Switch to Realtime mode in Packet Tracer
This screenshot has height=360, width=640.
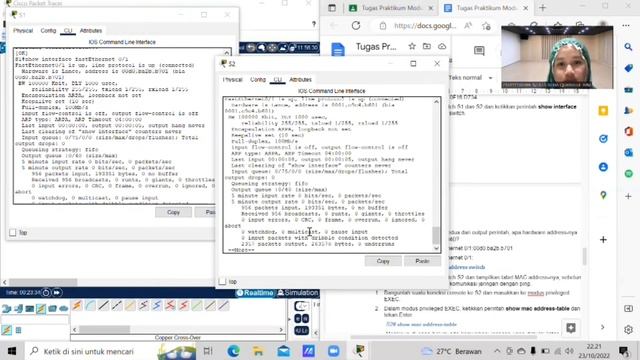pos(255,293)
